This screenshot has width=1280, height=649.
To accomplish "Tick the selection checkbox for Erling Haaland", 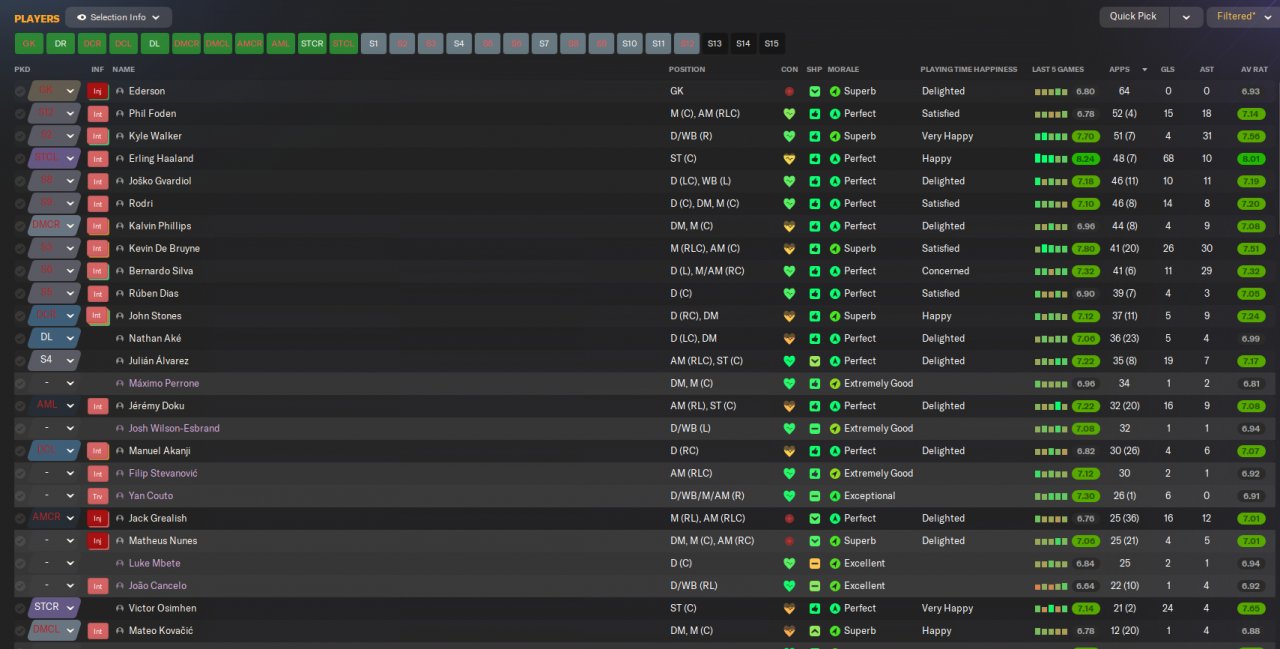I will tap(20, 159).
